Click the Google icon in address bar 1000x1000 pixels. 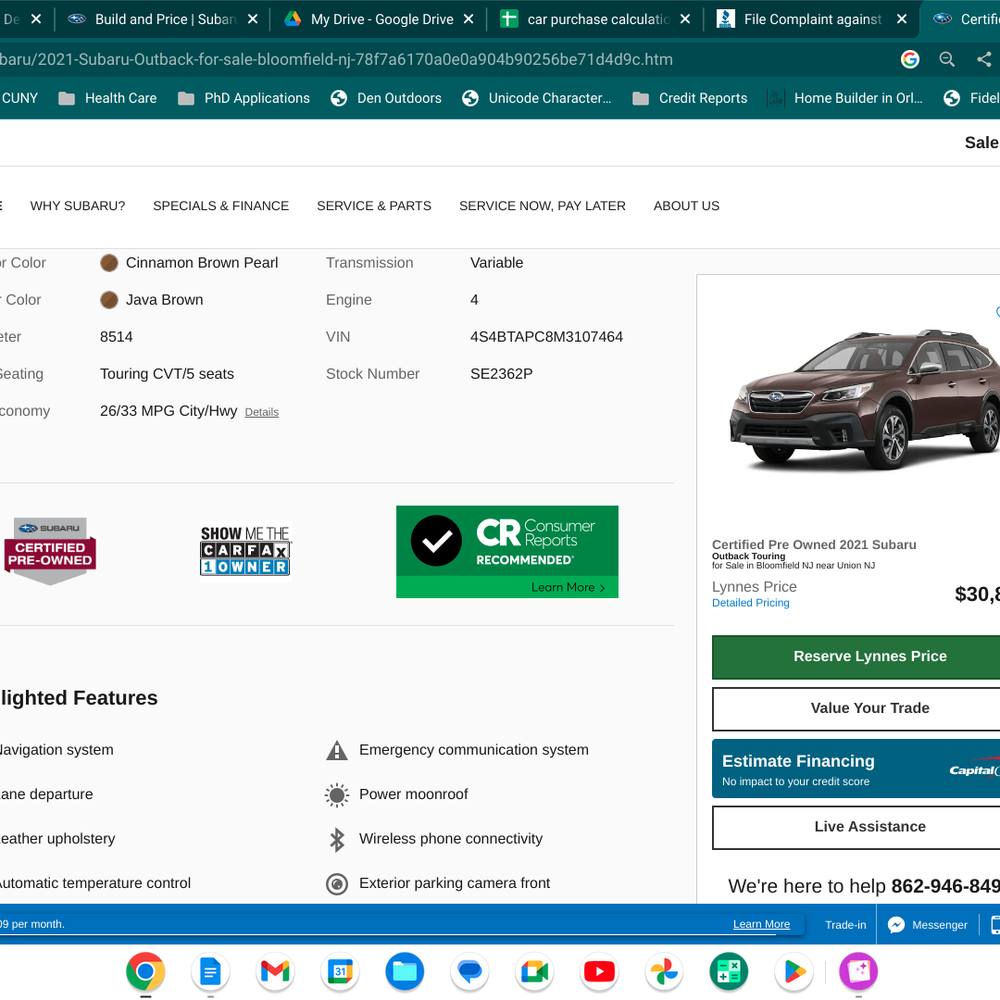pos(910,59)
